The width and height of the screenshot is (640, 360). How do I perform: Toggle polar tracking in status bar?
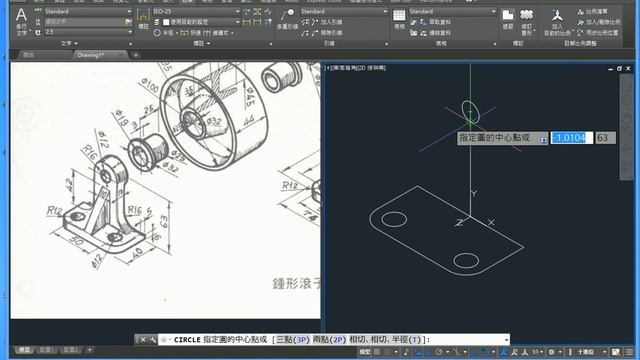pos(439,351)
